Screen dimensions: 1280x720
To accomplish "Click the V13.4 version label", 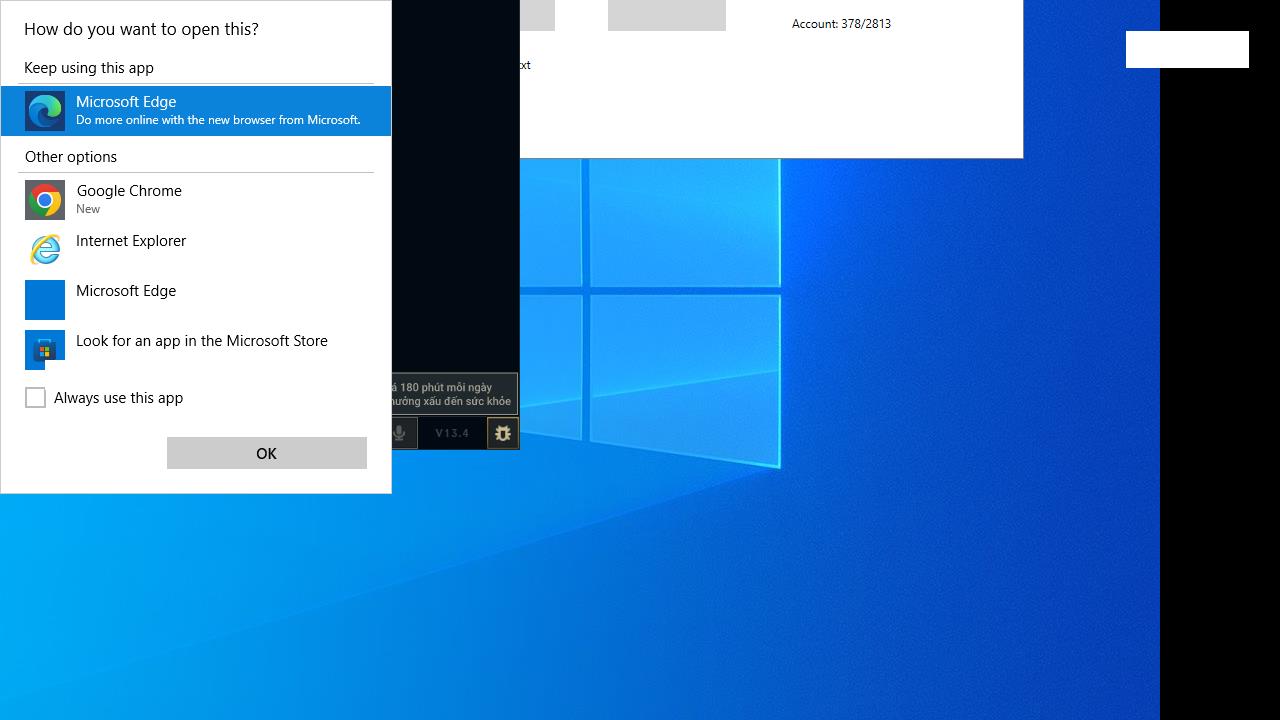I will pos(452,433).
